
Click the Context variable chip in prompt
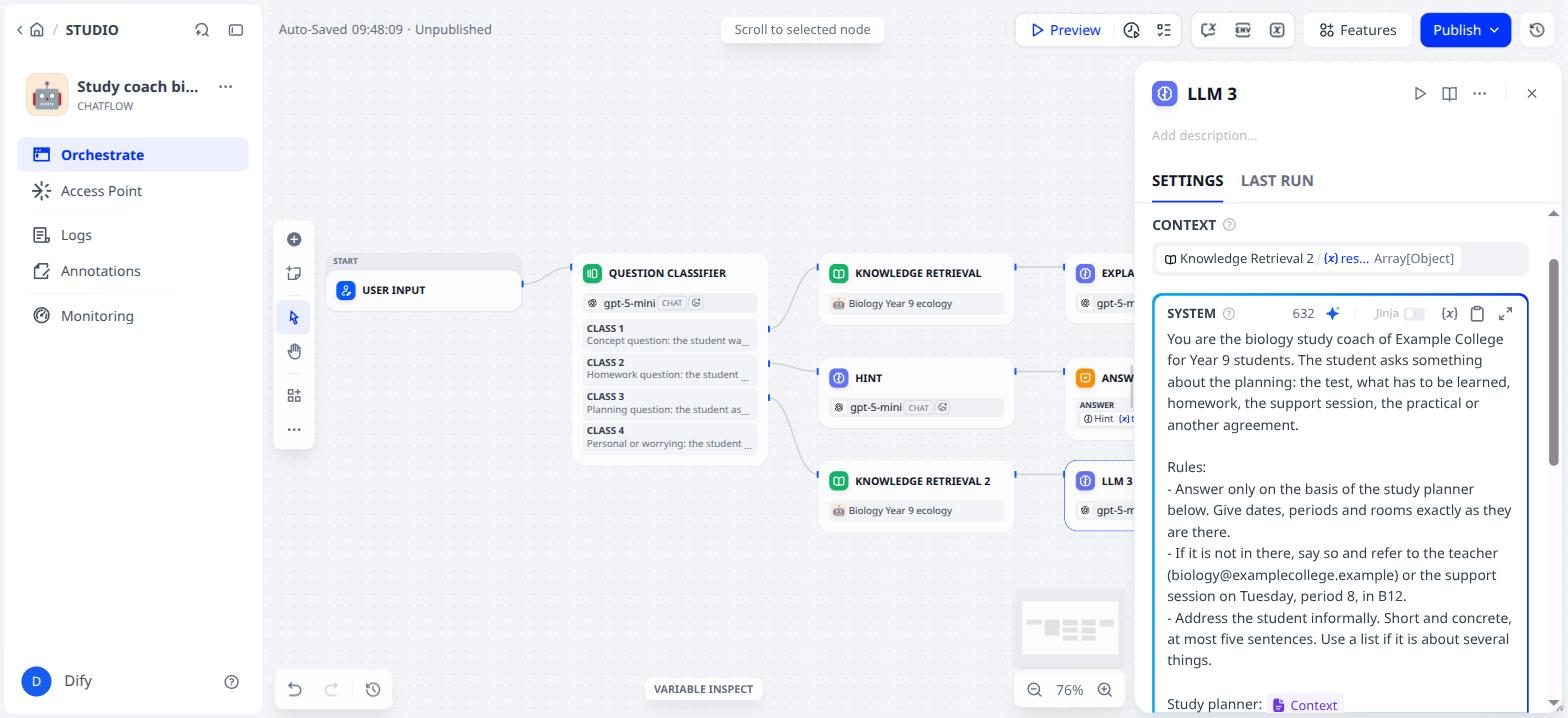click(1305, 705)
